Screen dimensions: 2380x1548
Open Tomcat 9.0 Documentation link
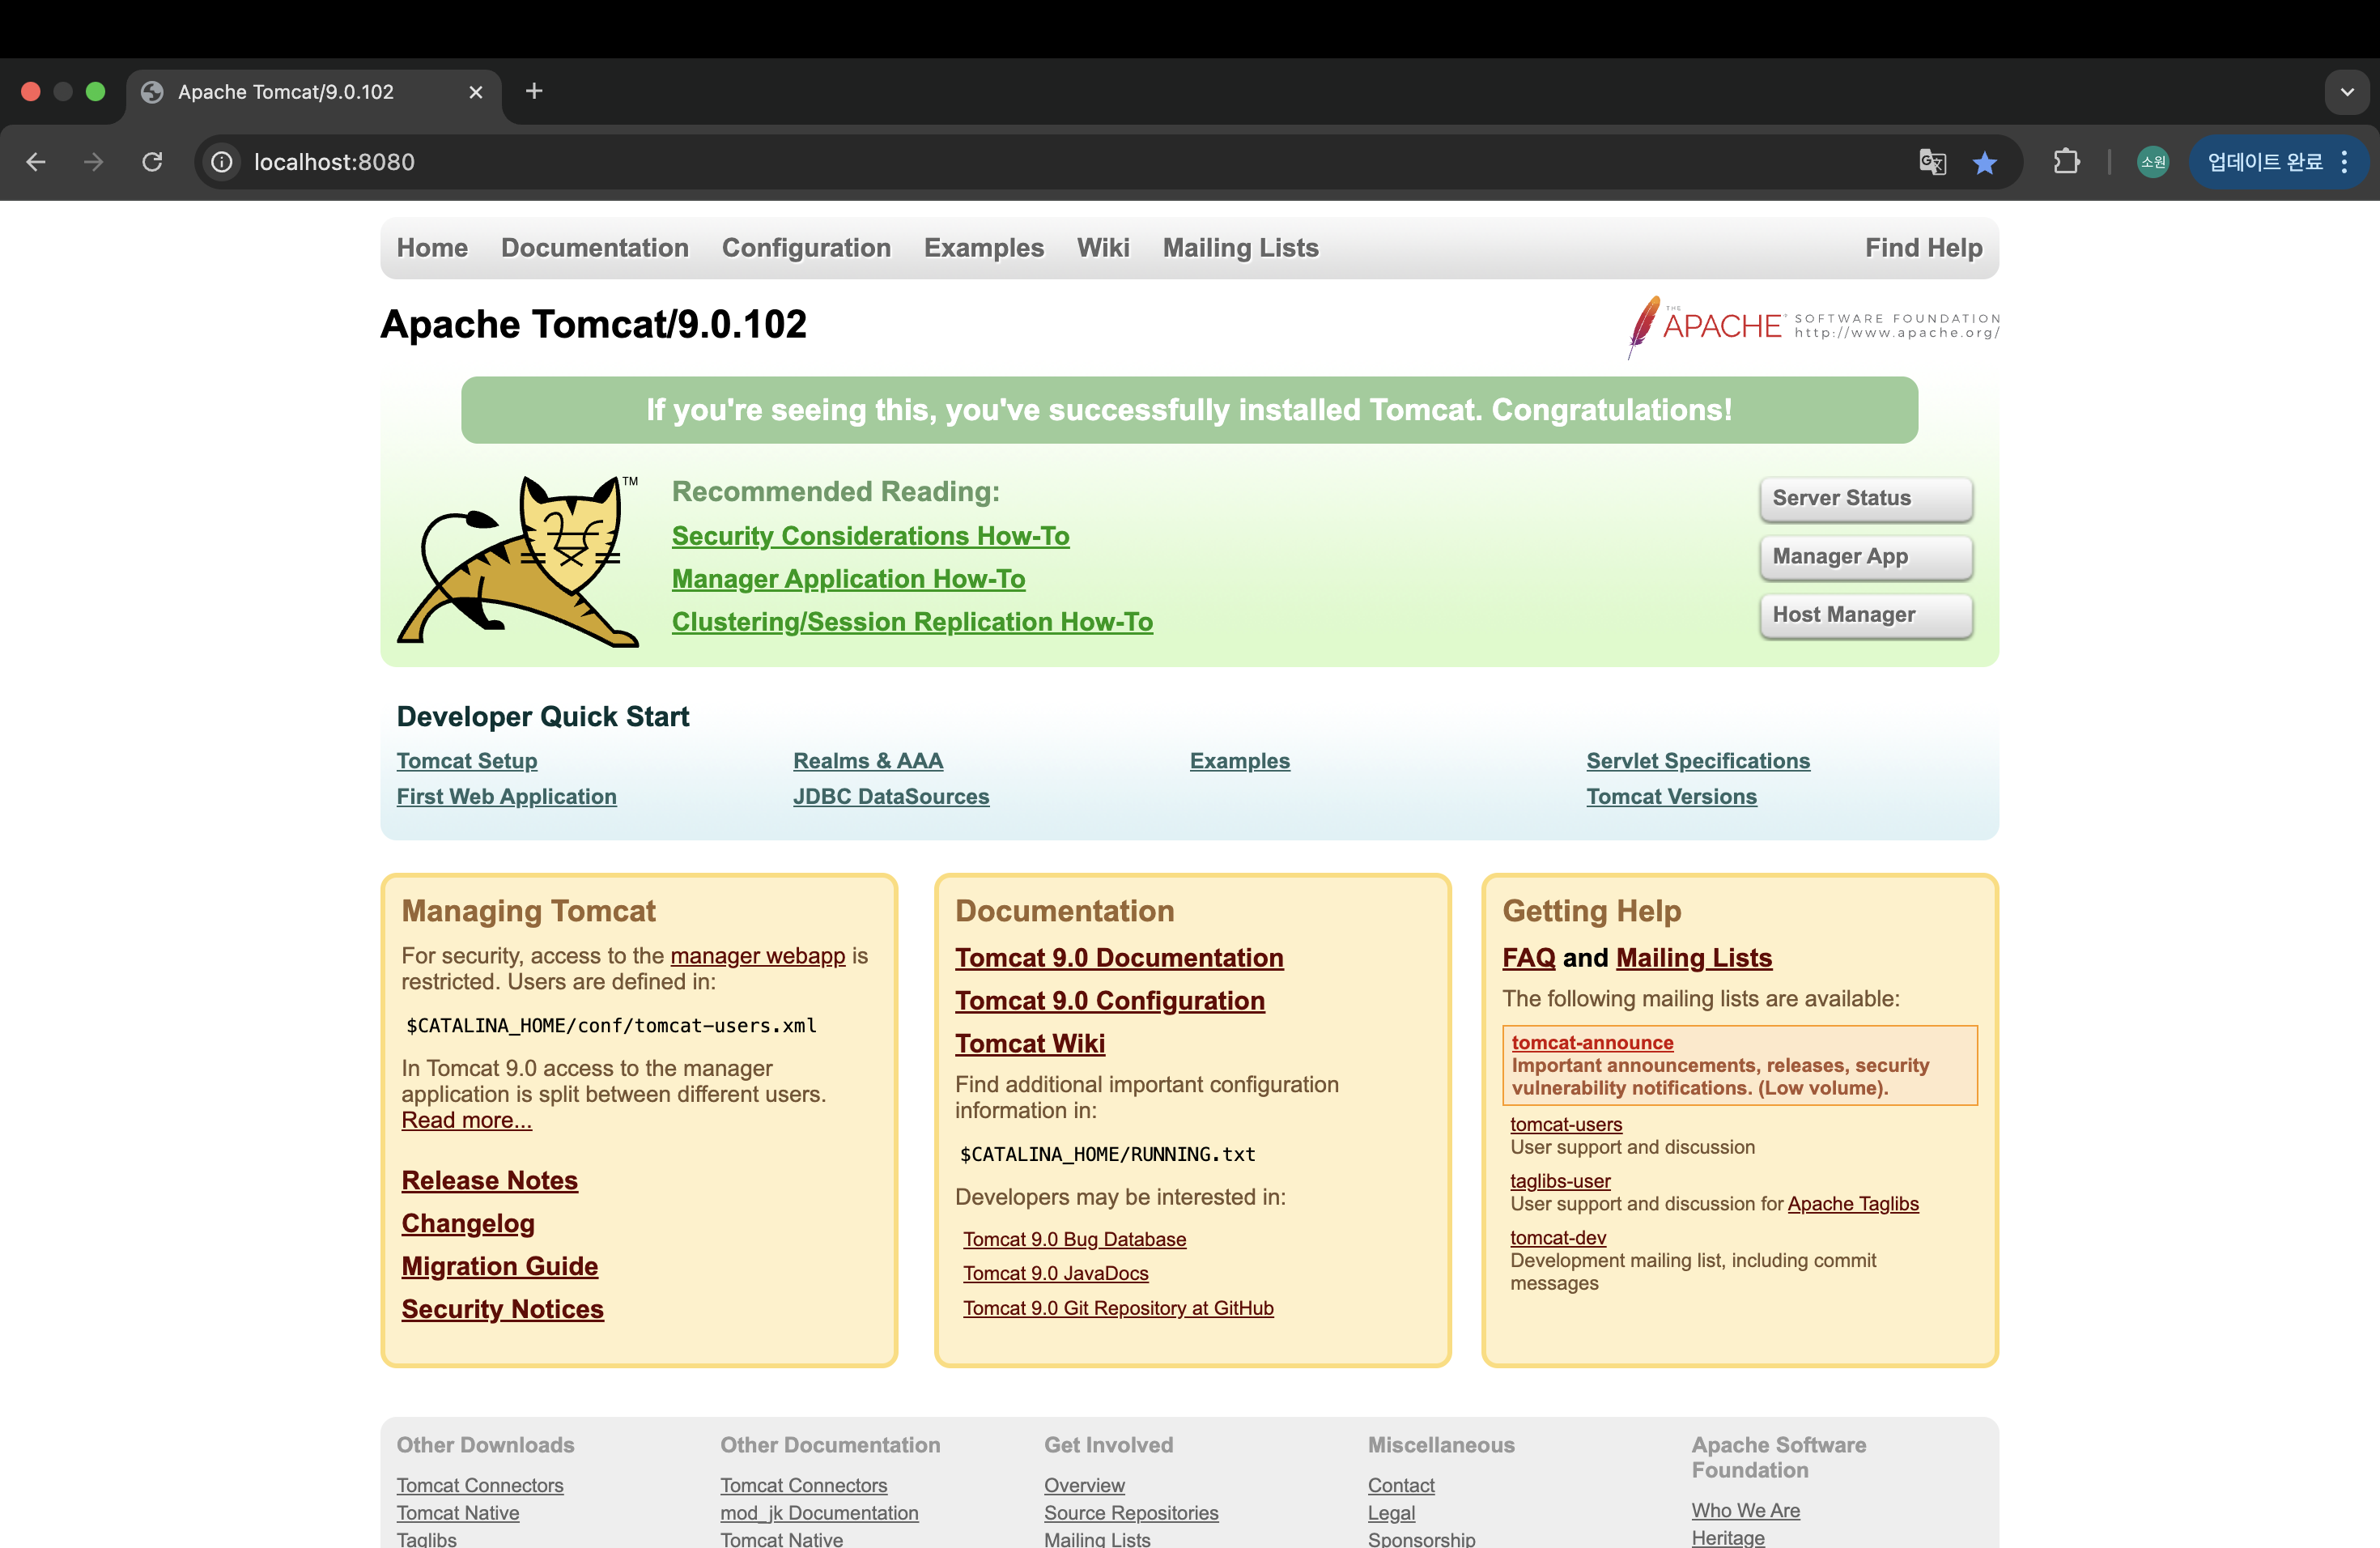[x=1119, y=958]
